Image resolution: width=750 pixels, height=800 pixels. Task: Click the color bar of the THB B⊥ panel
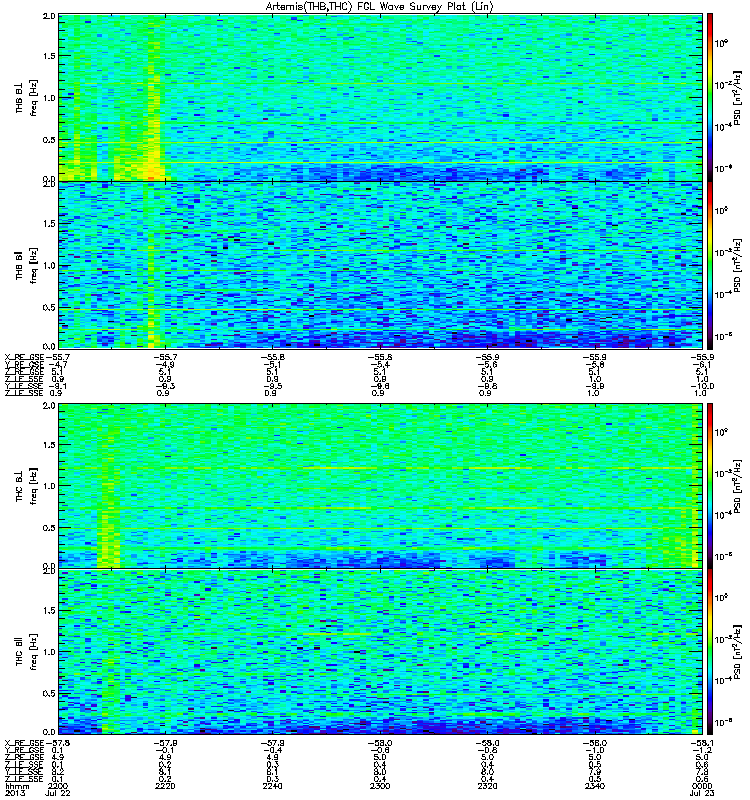click(710, 97)
